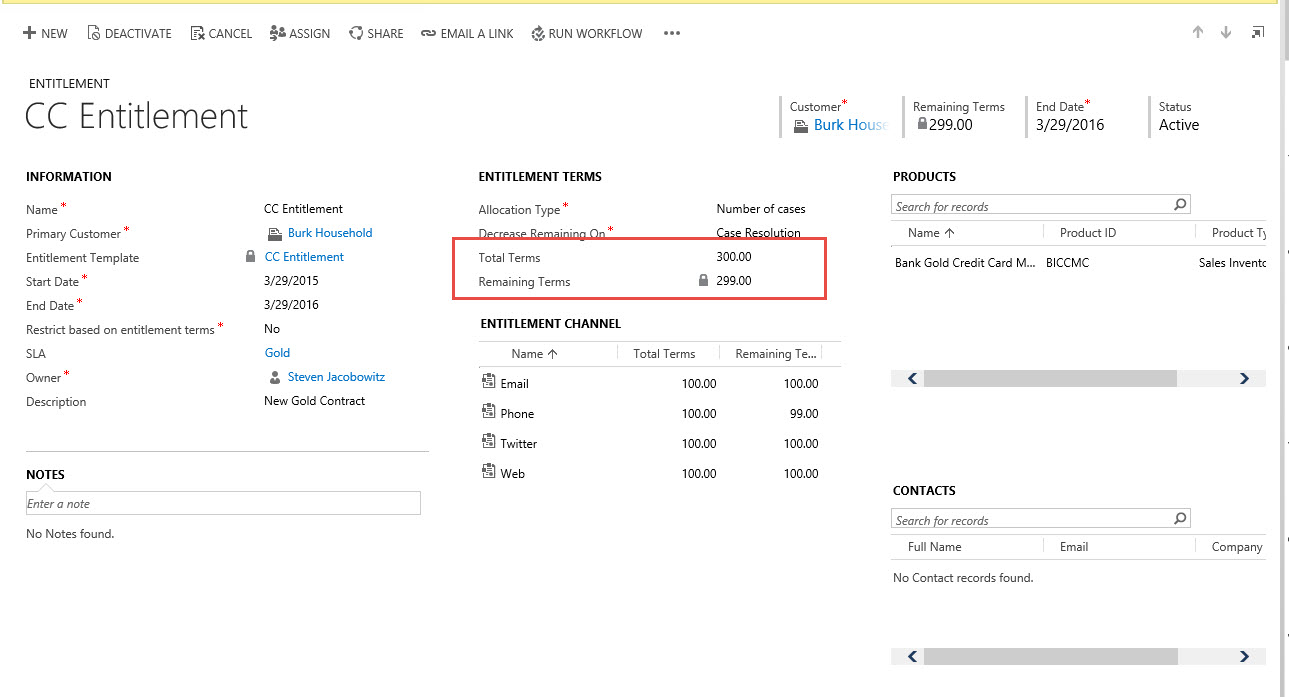The height and width of the screenshot is (697, 1289).
Task: Run Workflow from the command bar
Action: (586, 33)
